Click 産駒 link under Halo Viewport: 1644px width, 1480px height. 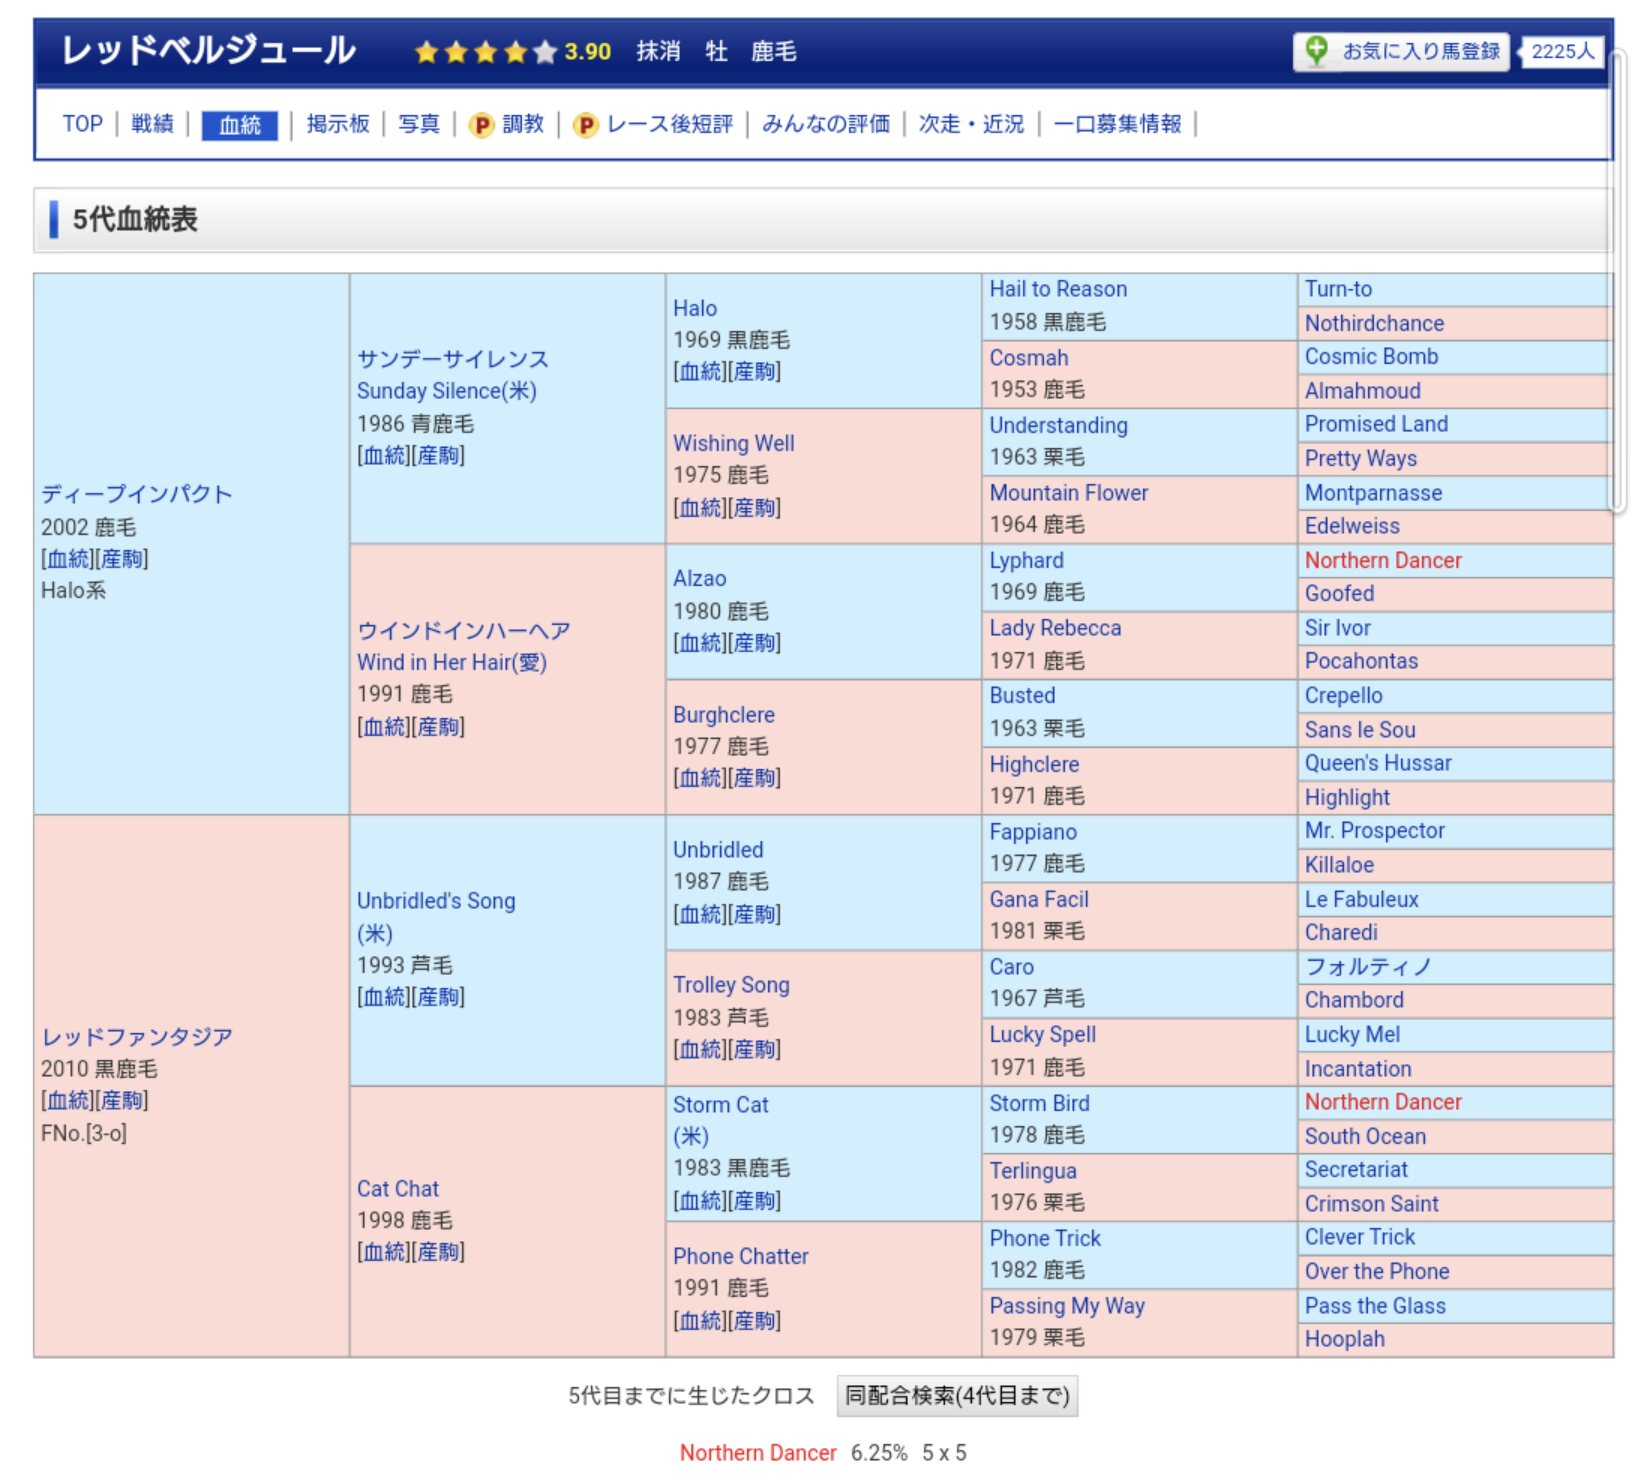pyautogui.click(x=755, y=372)
